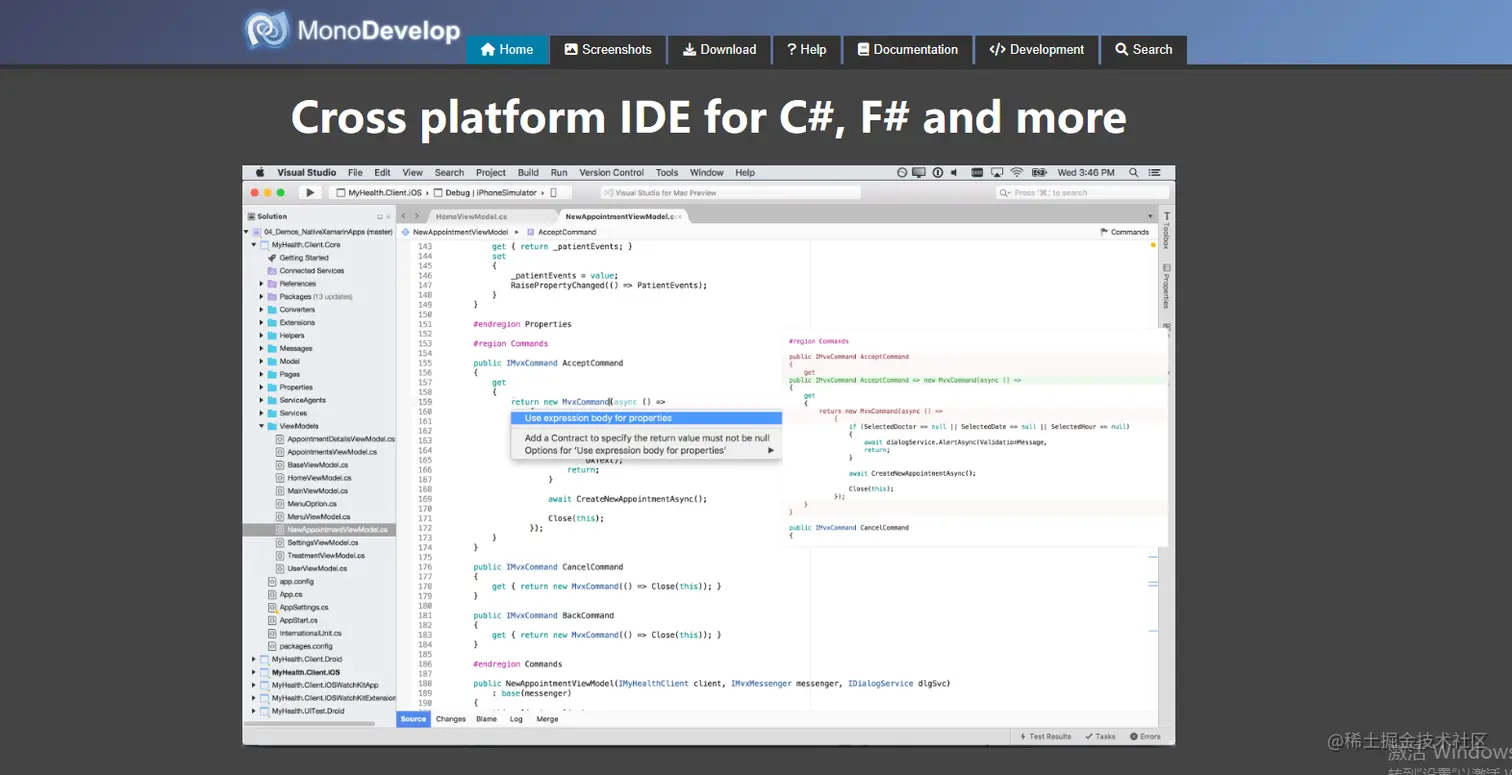Open the Build menu

pos(528,172)
